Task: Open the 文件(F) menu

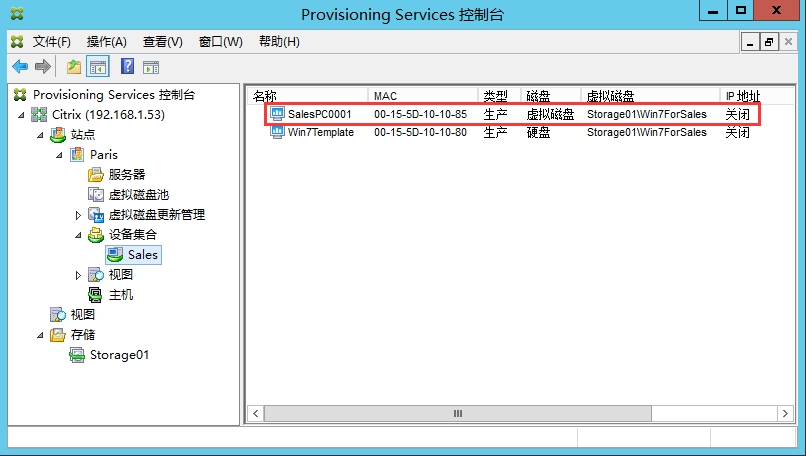Action: (51, 42)
